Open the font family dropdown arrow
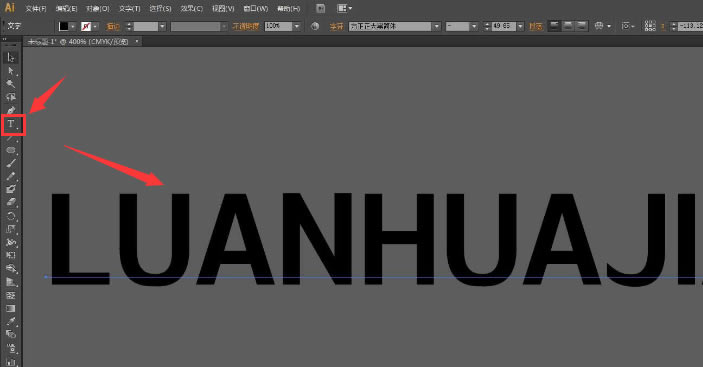The width and height of the screenshot is (703, 367). 437,26
